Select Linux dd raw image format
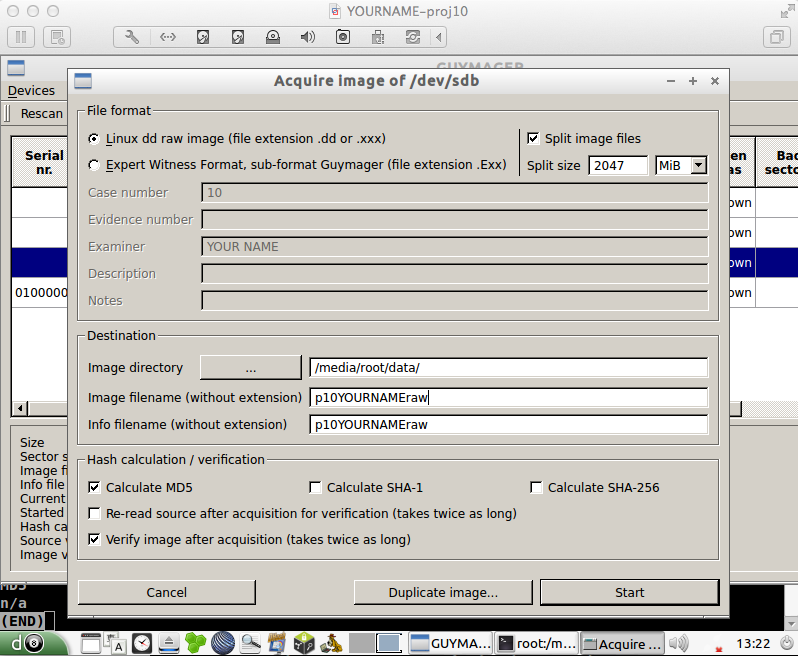The width and height of the screenshot is (798, 656). (x=94, y=138)
